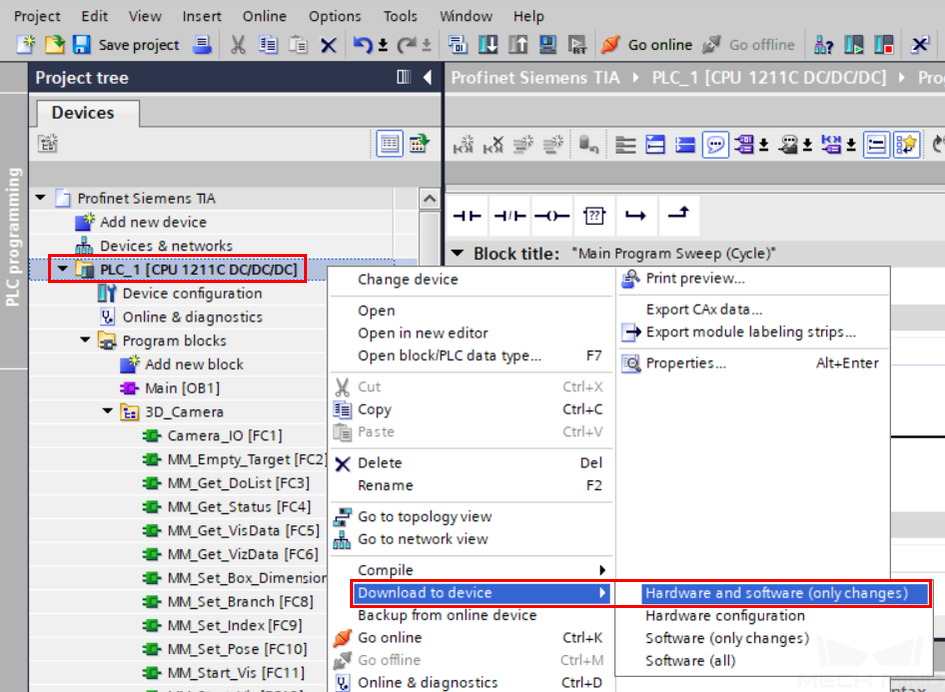Insert an empty box instruction
Image resolution: width=945 pixels, height=692 pixels.
594,215
